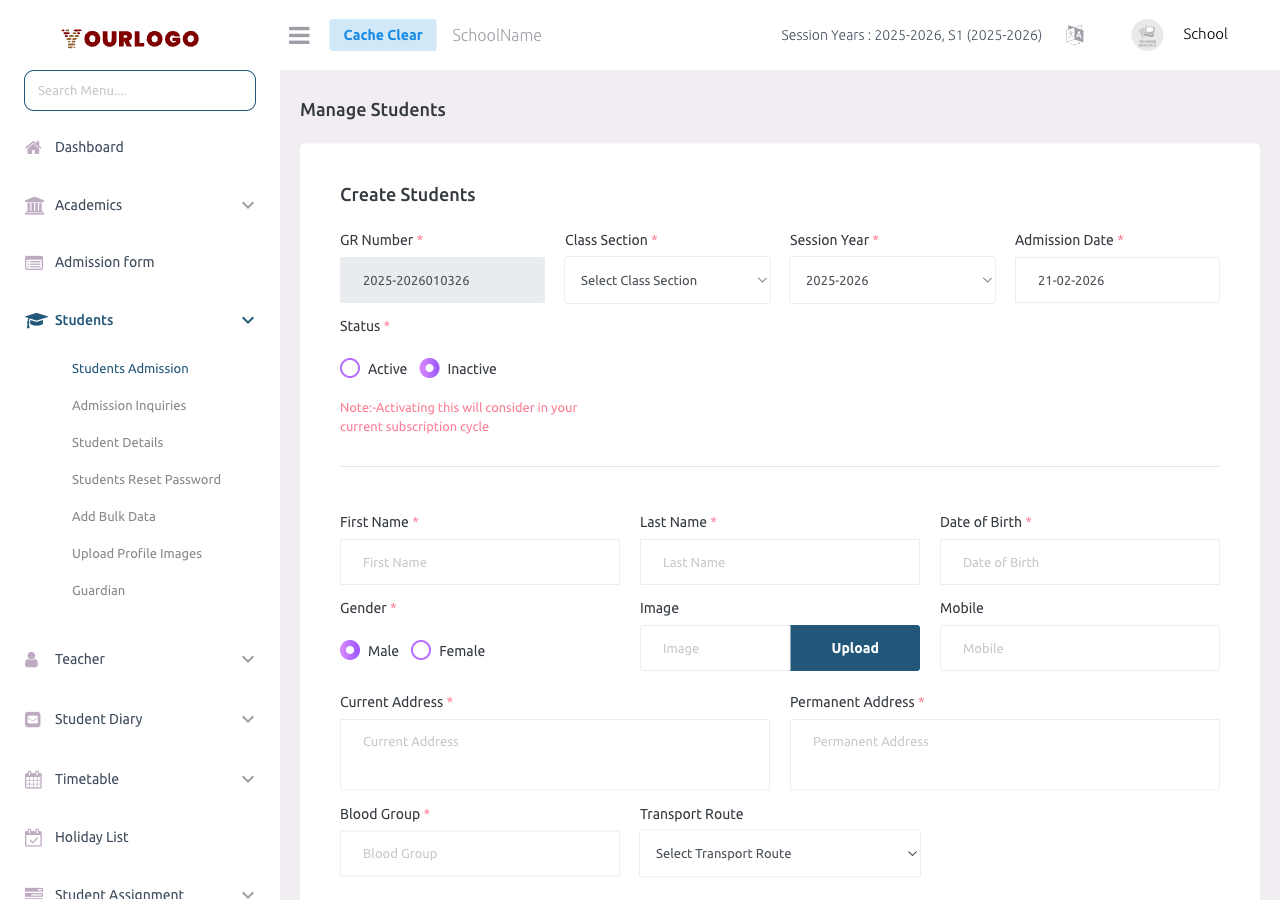Image resolution: width=1280 pixels, height=900 pixels.
Task: Click the Student Diary icon
Action: pyautogui.click(x=34, y=720)
